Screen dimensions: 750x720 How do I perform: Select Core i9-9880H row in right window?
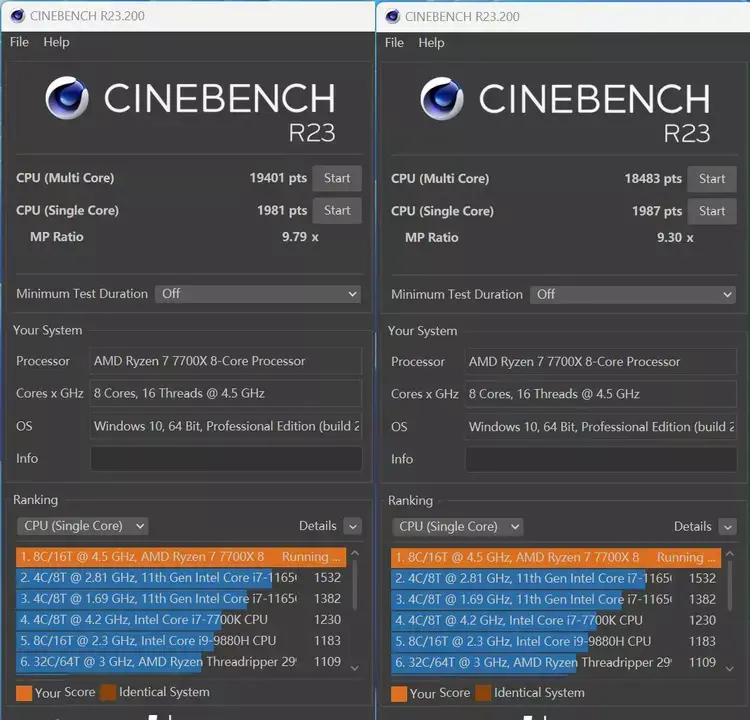(x=556, y=642)
